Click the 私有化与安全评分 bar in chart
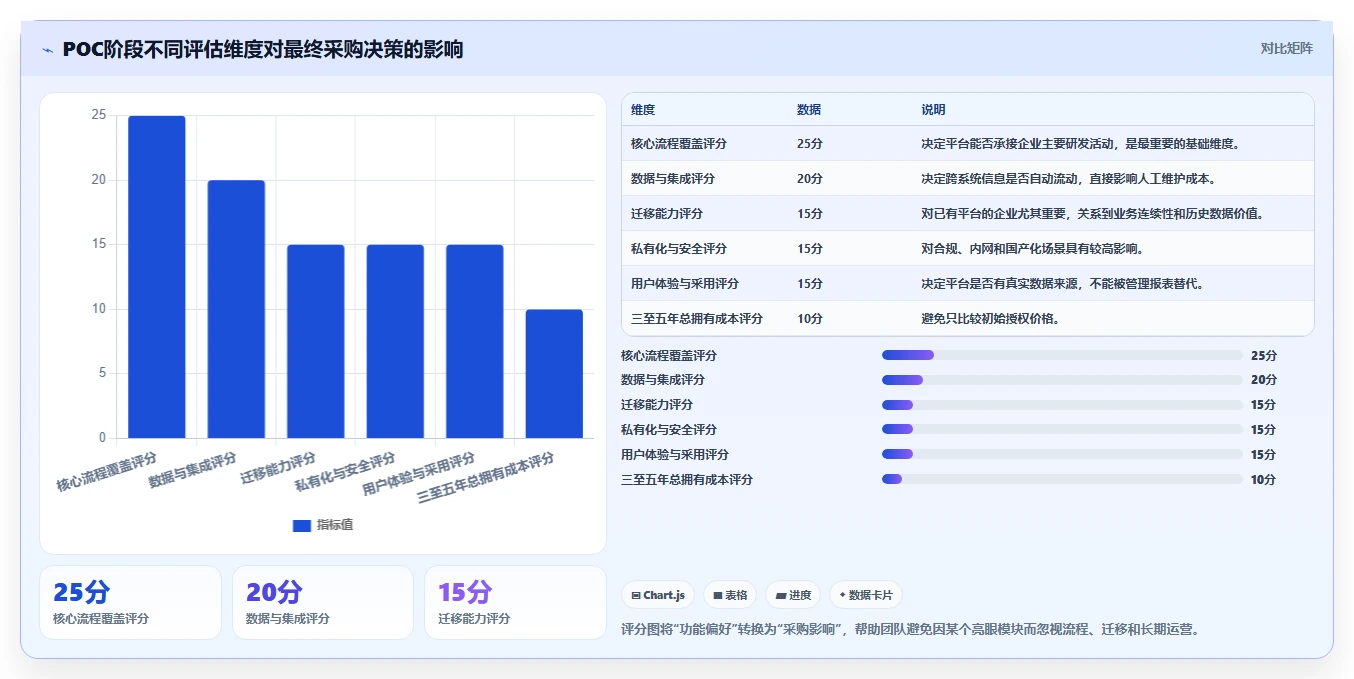 395,341
